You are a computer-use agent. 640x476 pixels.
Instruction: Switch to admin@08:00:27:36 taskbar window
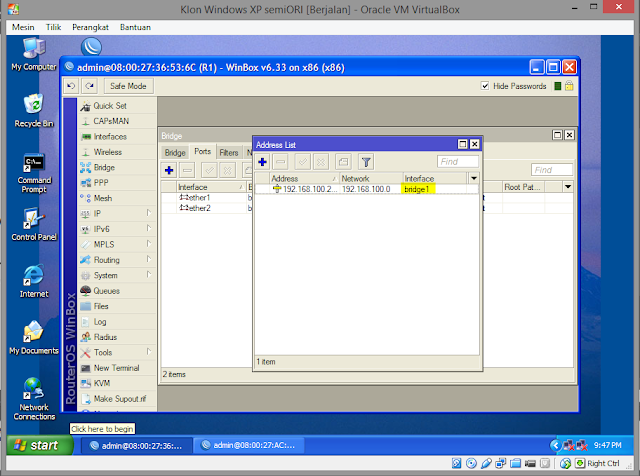[x=136, y=445]
